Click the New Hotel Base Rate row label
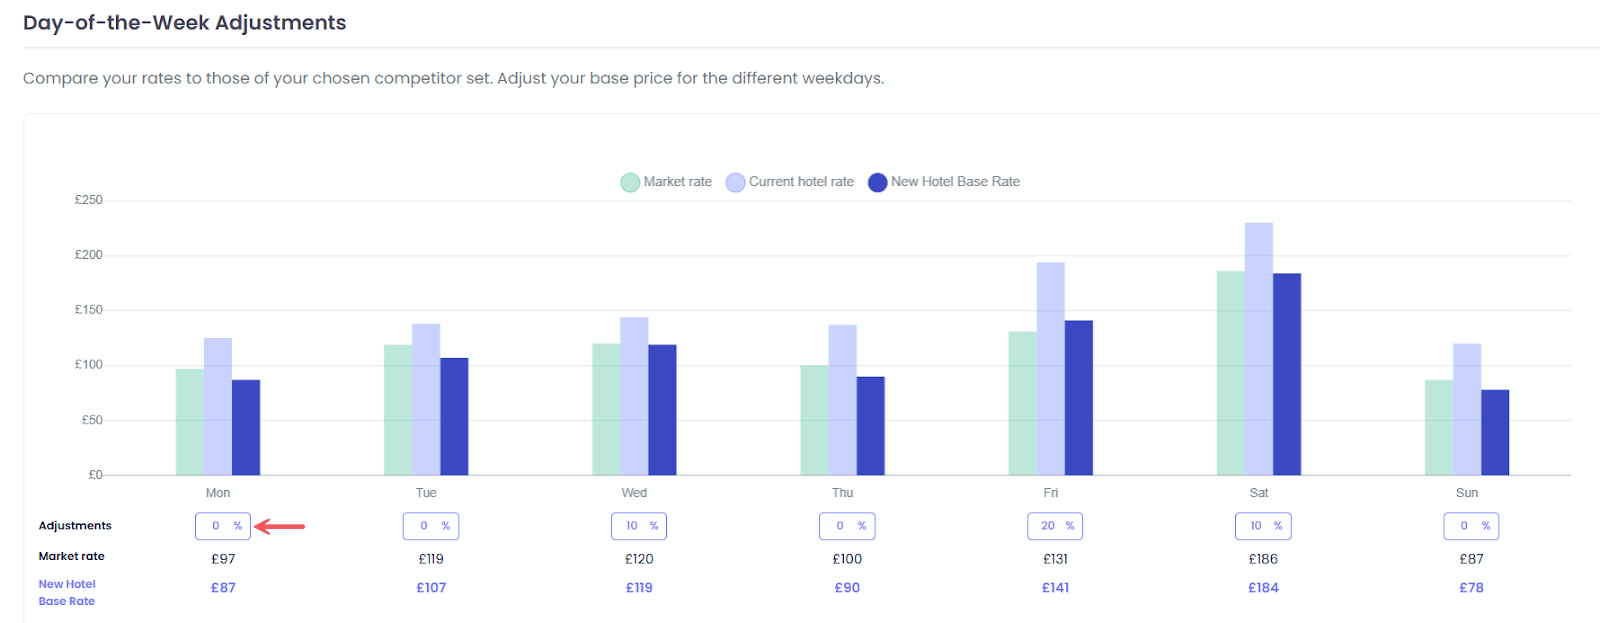Screen dimensions: 1600x623 pyautogui.click(x=67, y=592)
